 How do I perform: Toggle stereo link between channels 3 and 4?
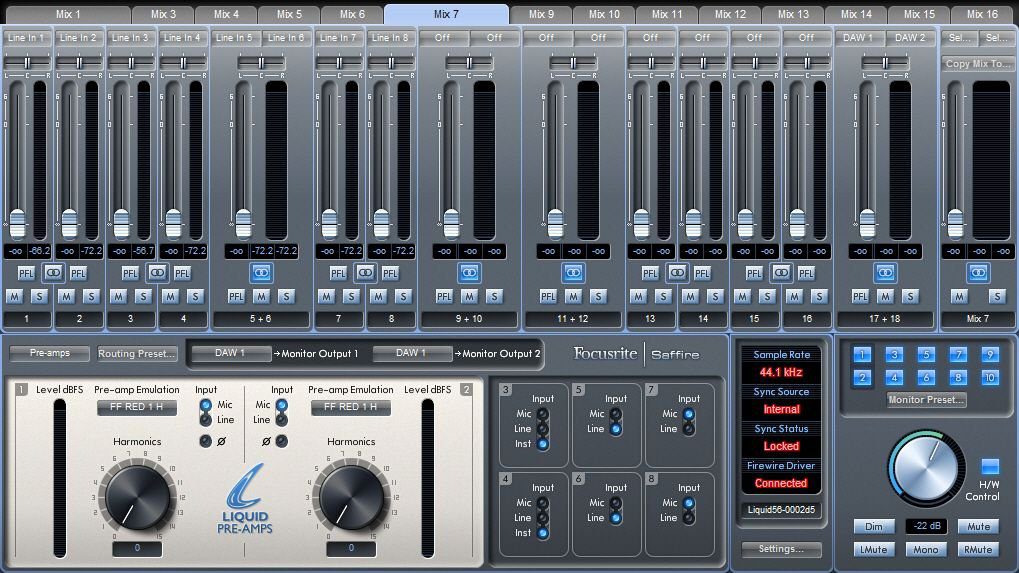click(x=157, y=273)
